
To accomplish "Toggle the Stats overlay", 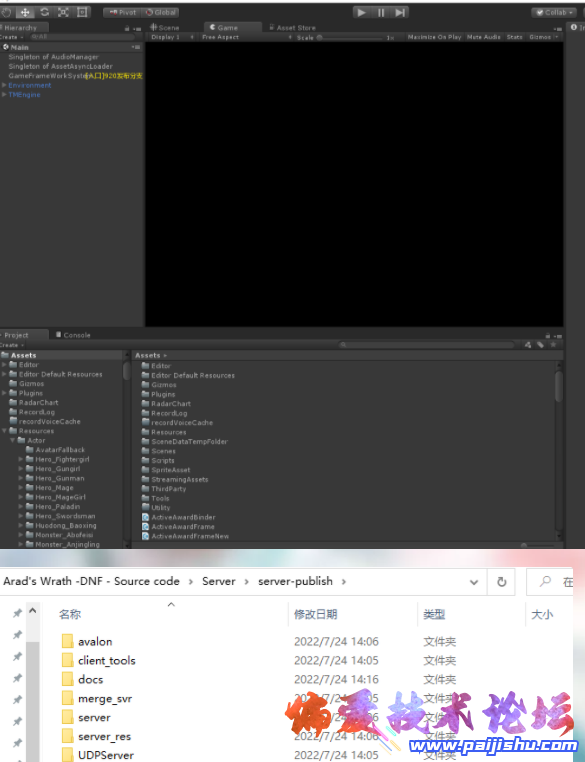I will pyautogui.click(x=515, y=37).
